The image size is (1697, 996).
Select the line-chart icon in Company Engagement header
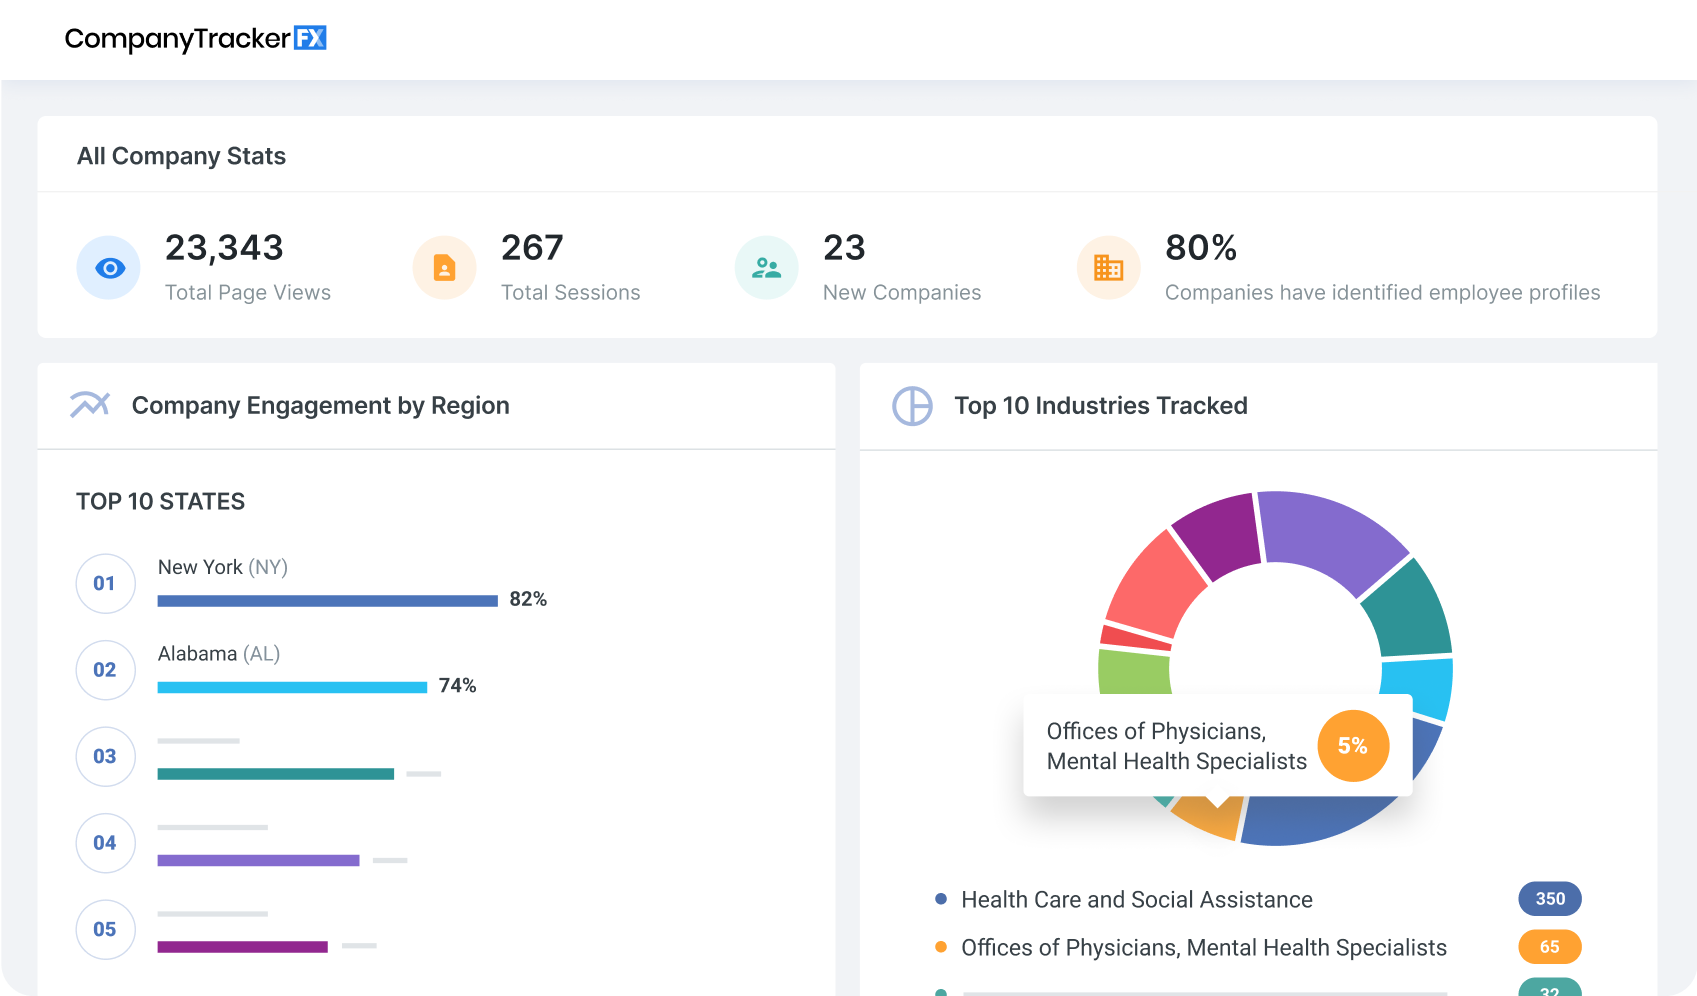[90, 405]
